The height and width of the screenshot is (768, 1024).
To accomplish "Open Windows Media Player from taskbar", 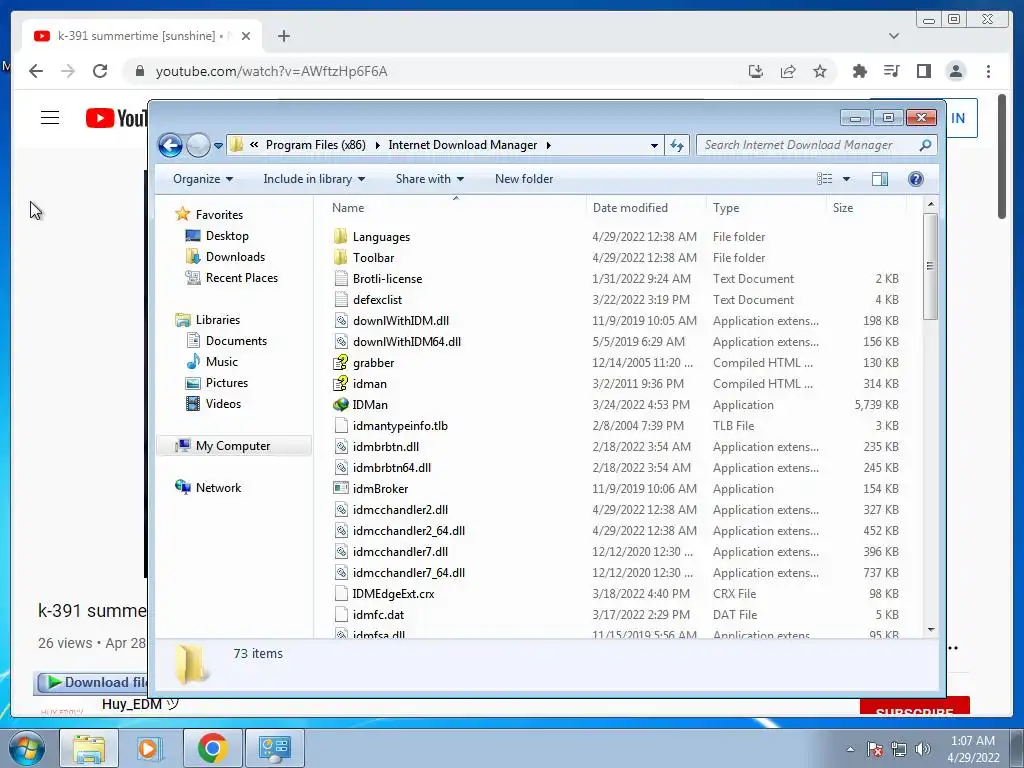I will pyautogui.click(x=148, y=748).
